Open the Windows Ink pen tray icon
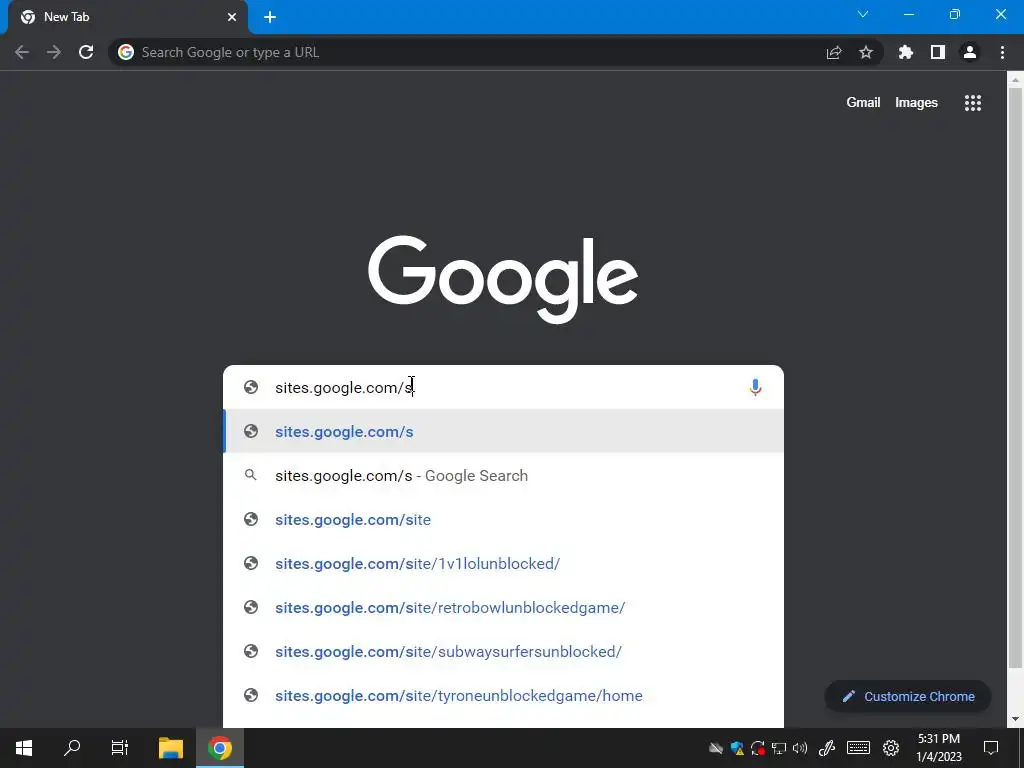 pyautogui.click(x=827, y=748)
